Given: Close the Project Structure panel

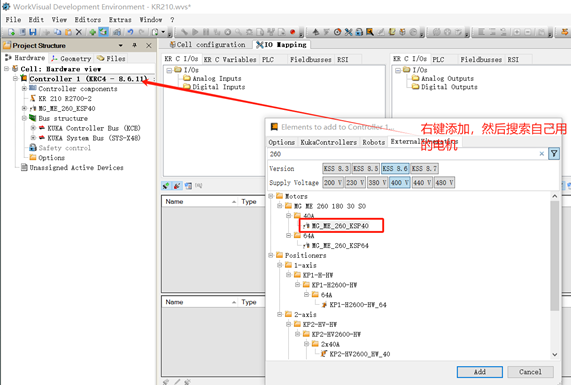Looking at the screenshot, I should (149, 45).
